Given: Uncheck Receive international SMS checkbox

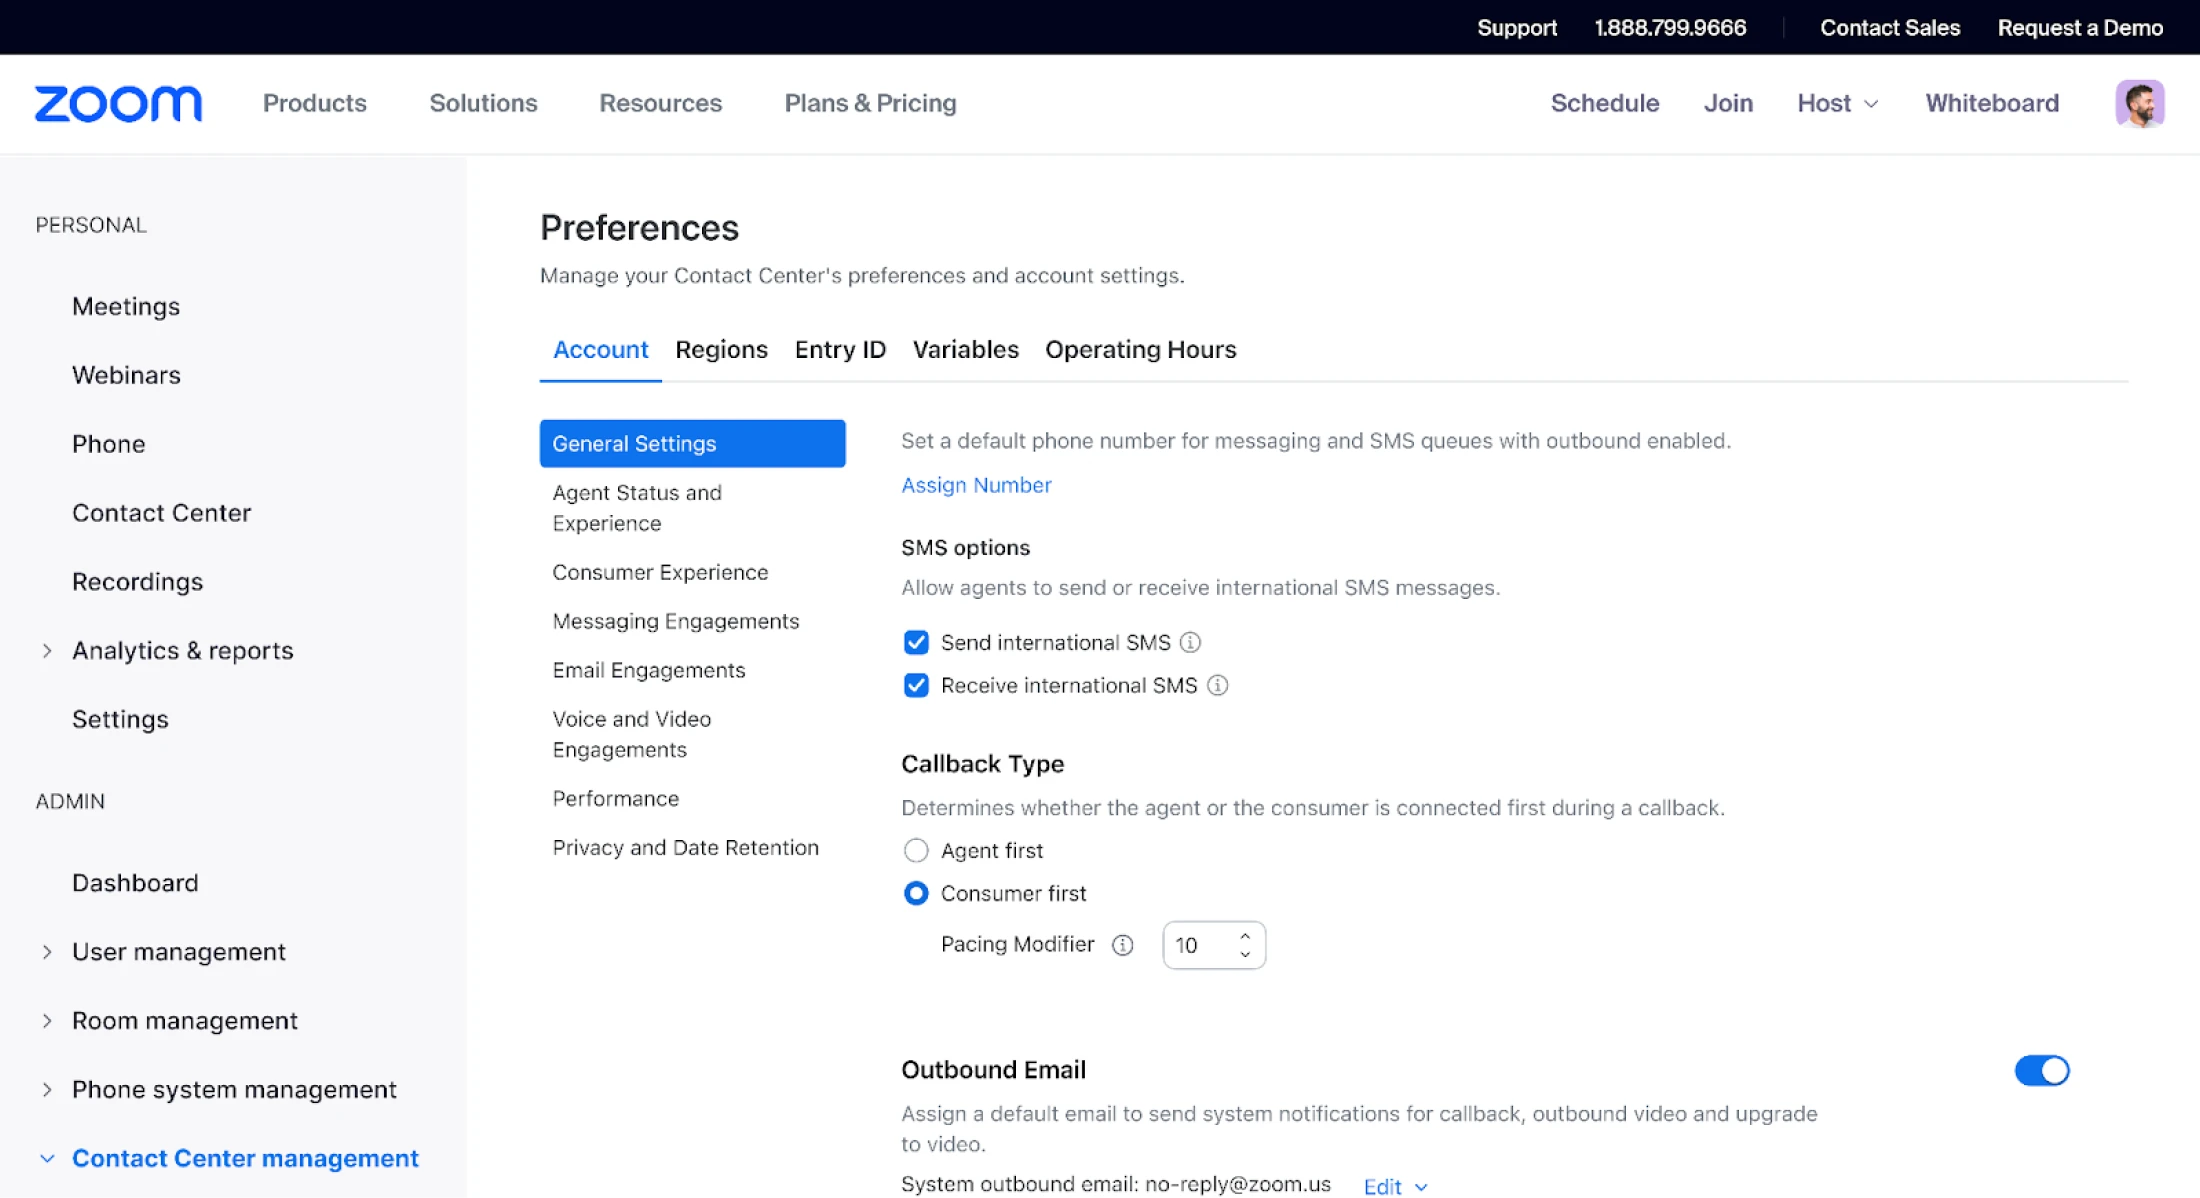Looking at the screenshot, I should (916, 685).
